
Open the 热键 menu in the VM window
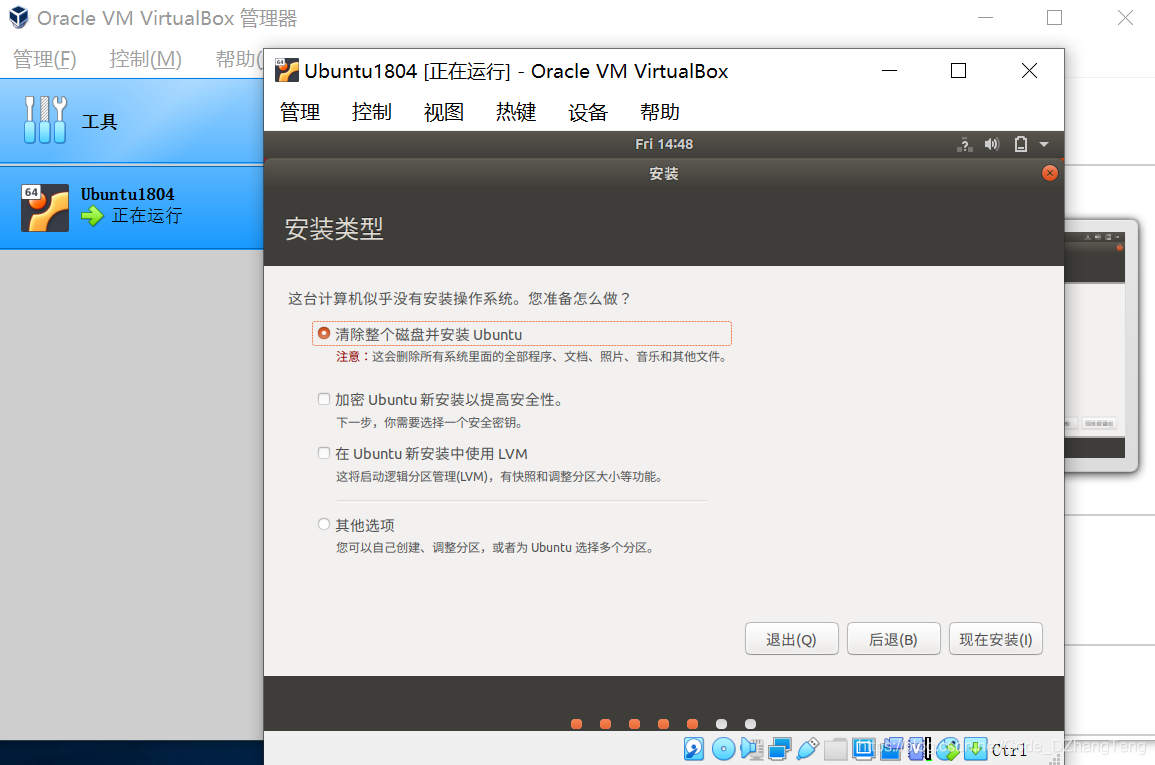(x=516, y=112)
